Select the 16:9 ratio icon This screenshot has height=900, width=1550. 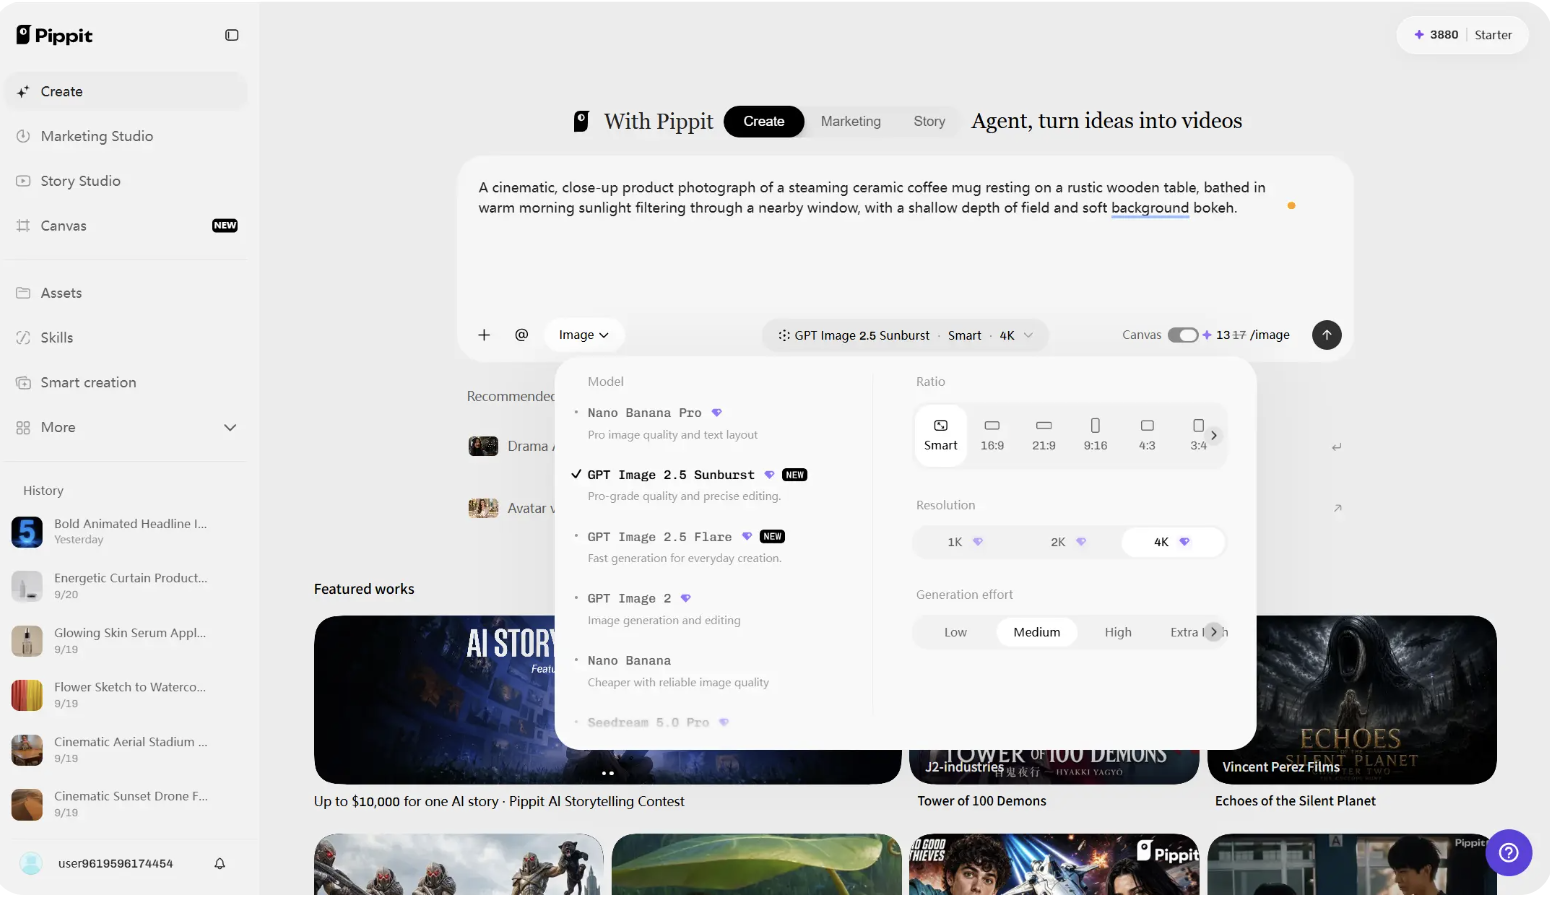tap(992, 435)
